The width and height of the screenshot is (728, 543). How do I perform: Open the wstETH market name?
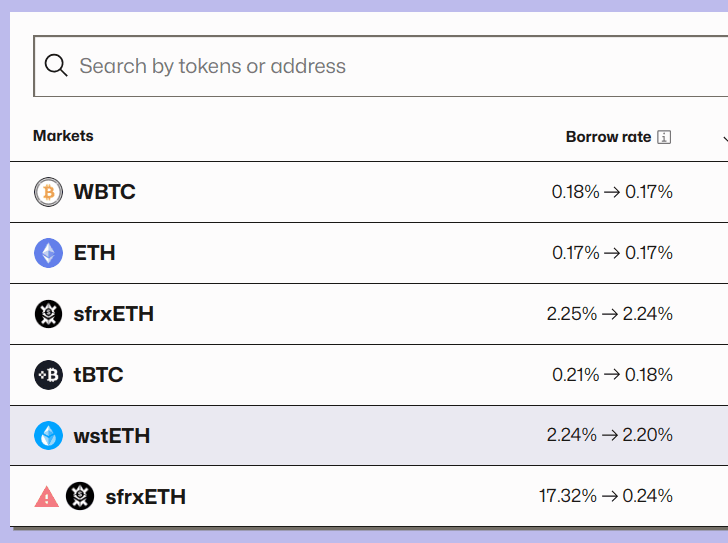[112, 436]
